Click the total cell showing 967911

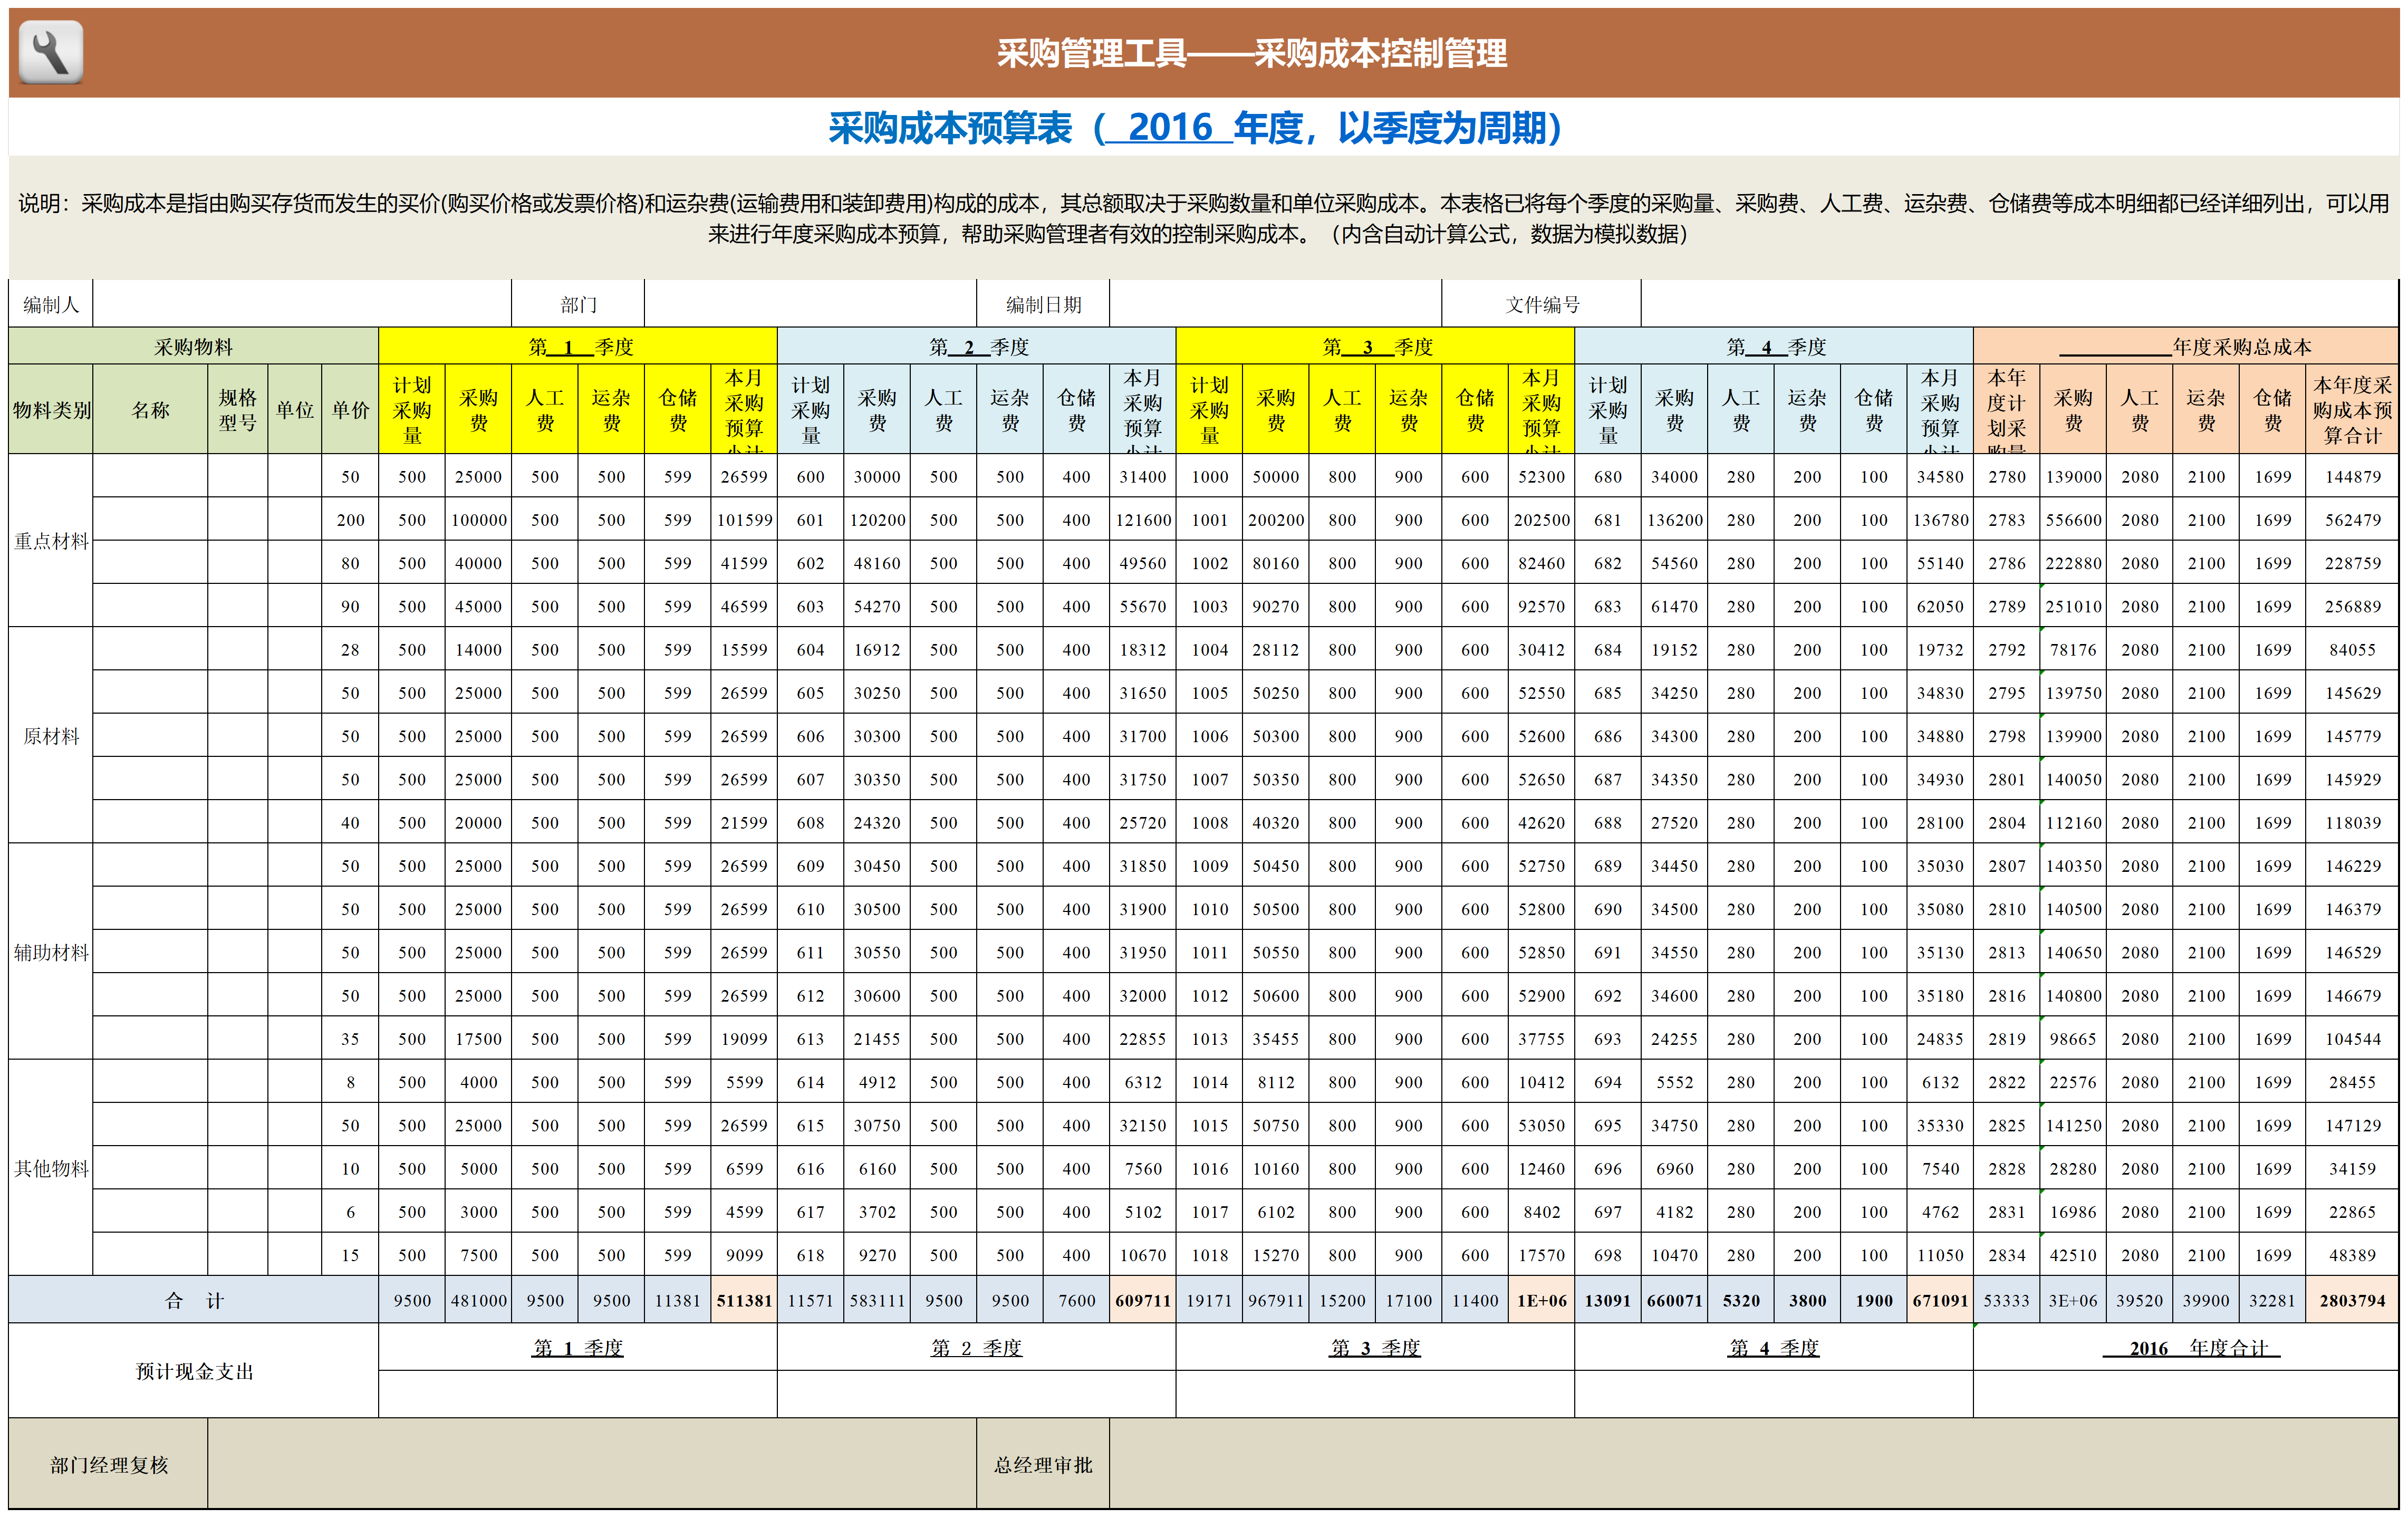pos(1276,1300)
